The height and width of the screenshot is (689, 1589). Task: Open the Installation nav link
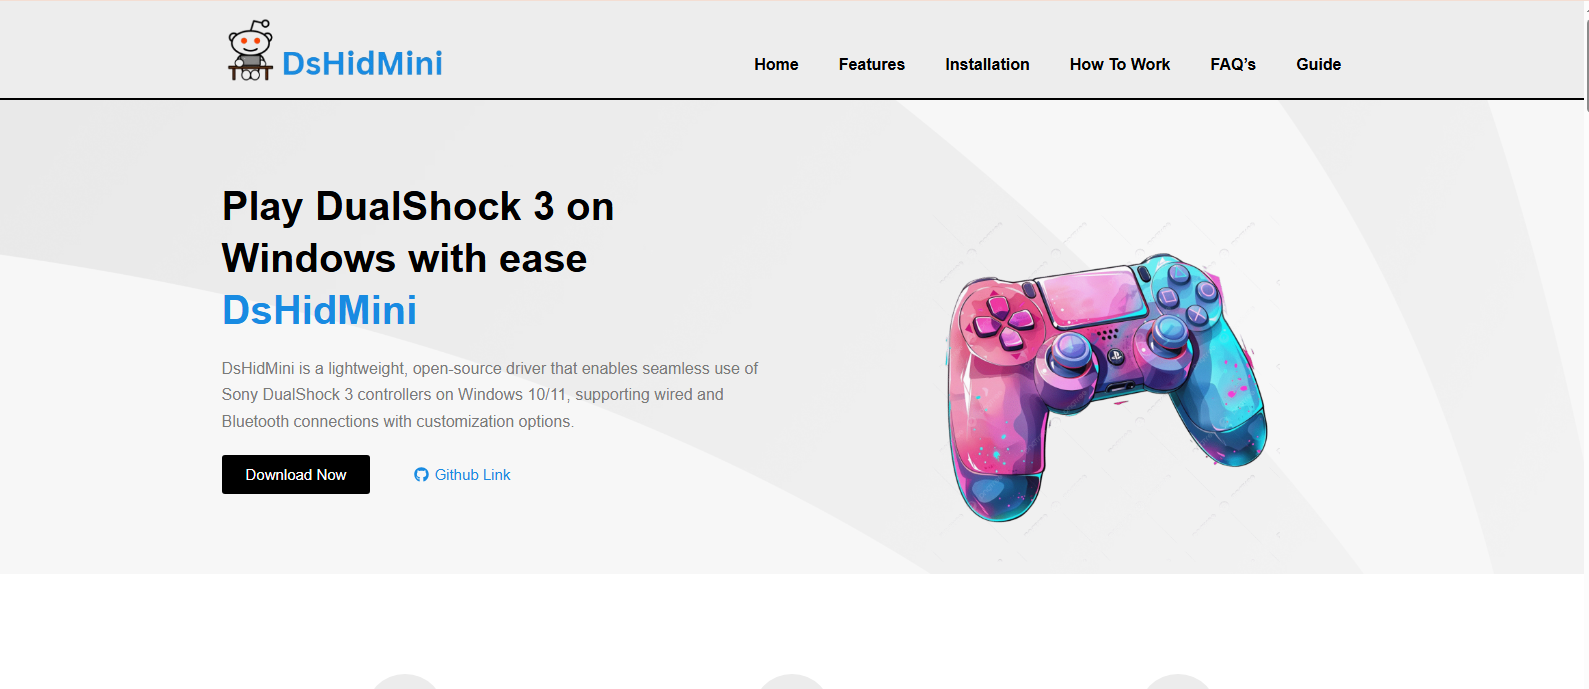click(987, 64)
